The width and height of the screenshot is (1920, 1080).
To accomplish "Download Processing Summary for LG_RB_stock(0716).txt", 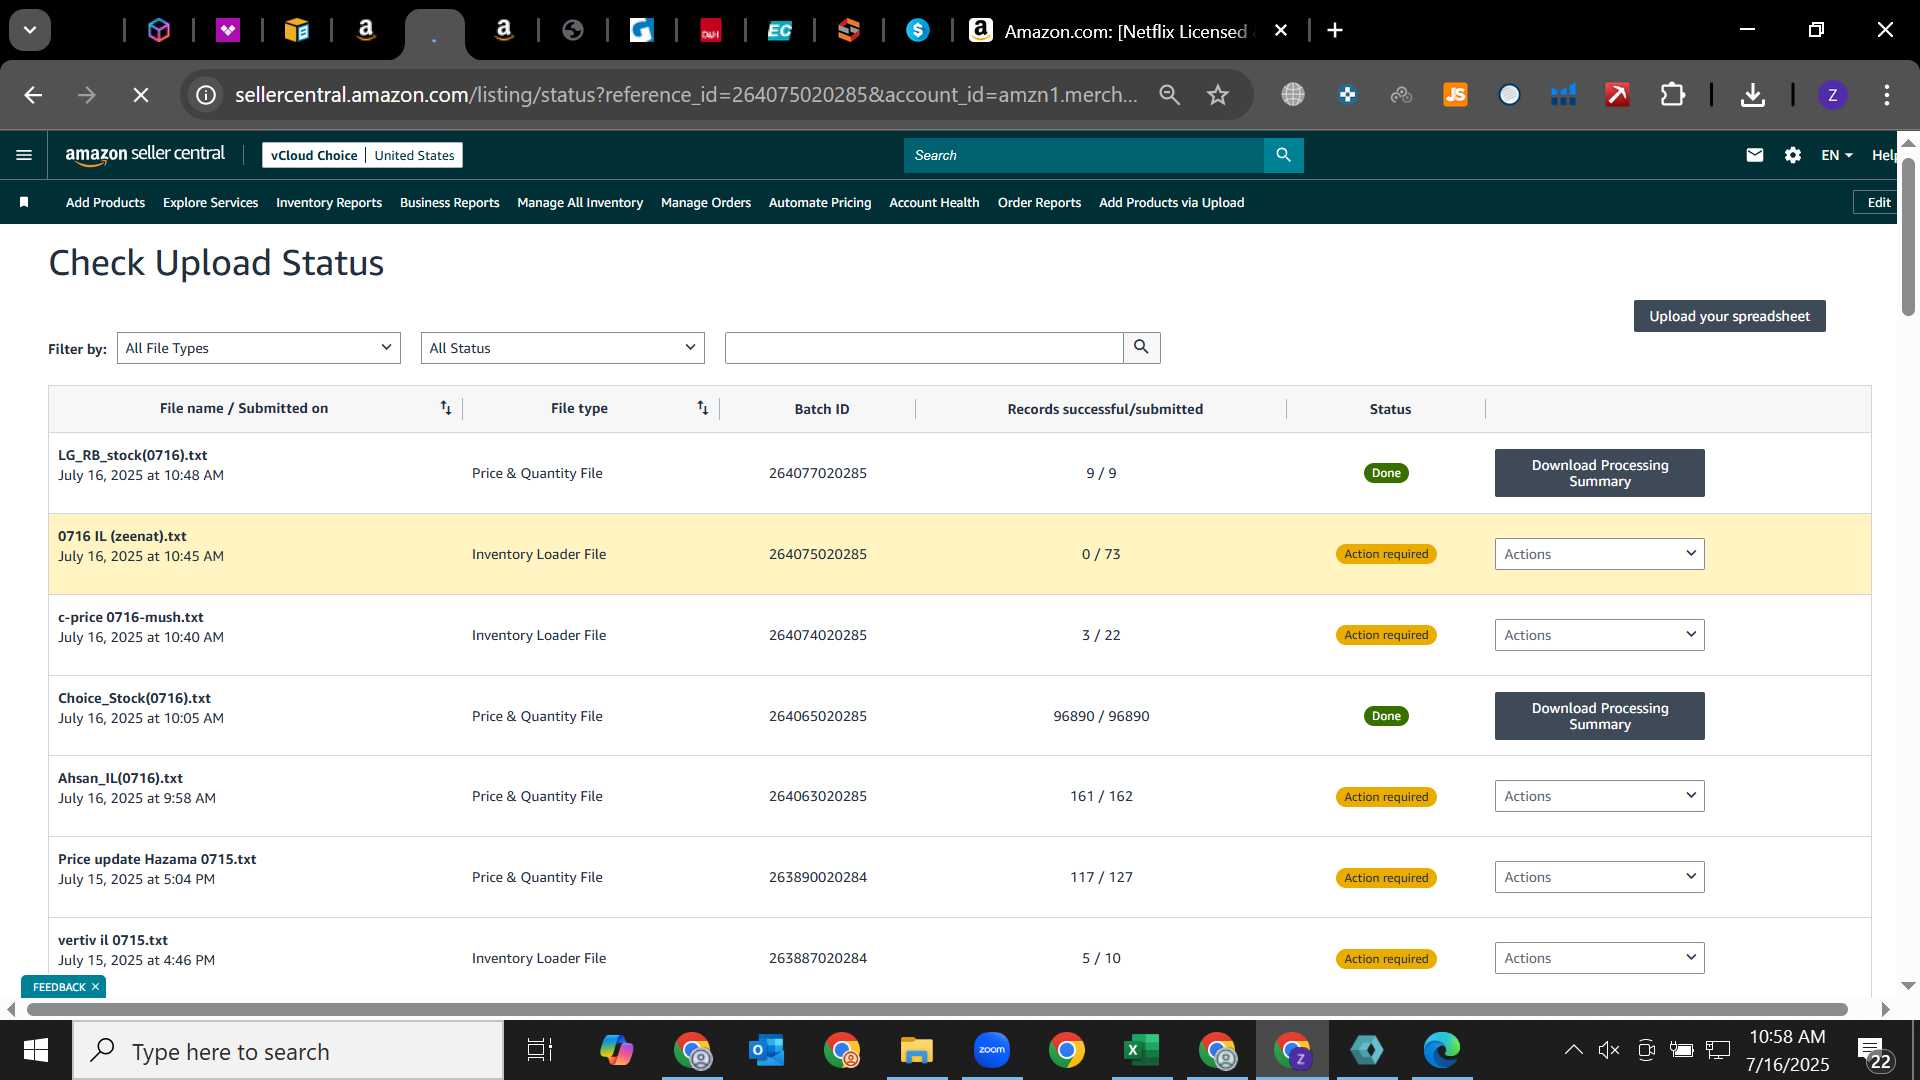I will (x=1599, y=473).
